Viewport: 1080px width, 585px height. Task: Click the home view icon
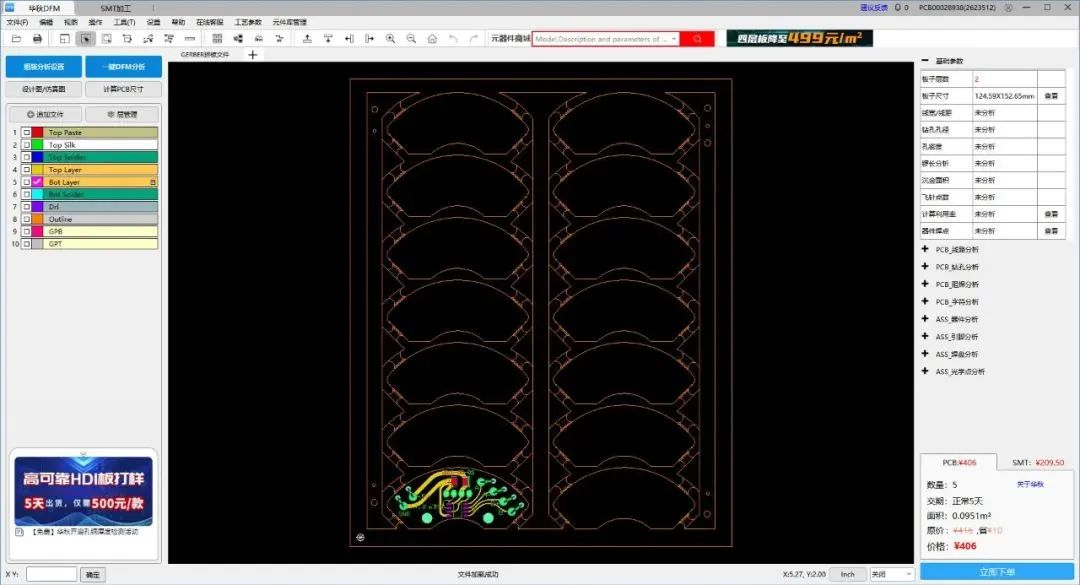click(432, 39)
